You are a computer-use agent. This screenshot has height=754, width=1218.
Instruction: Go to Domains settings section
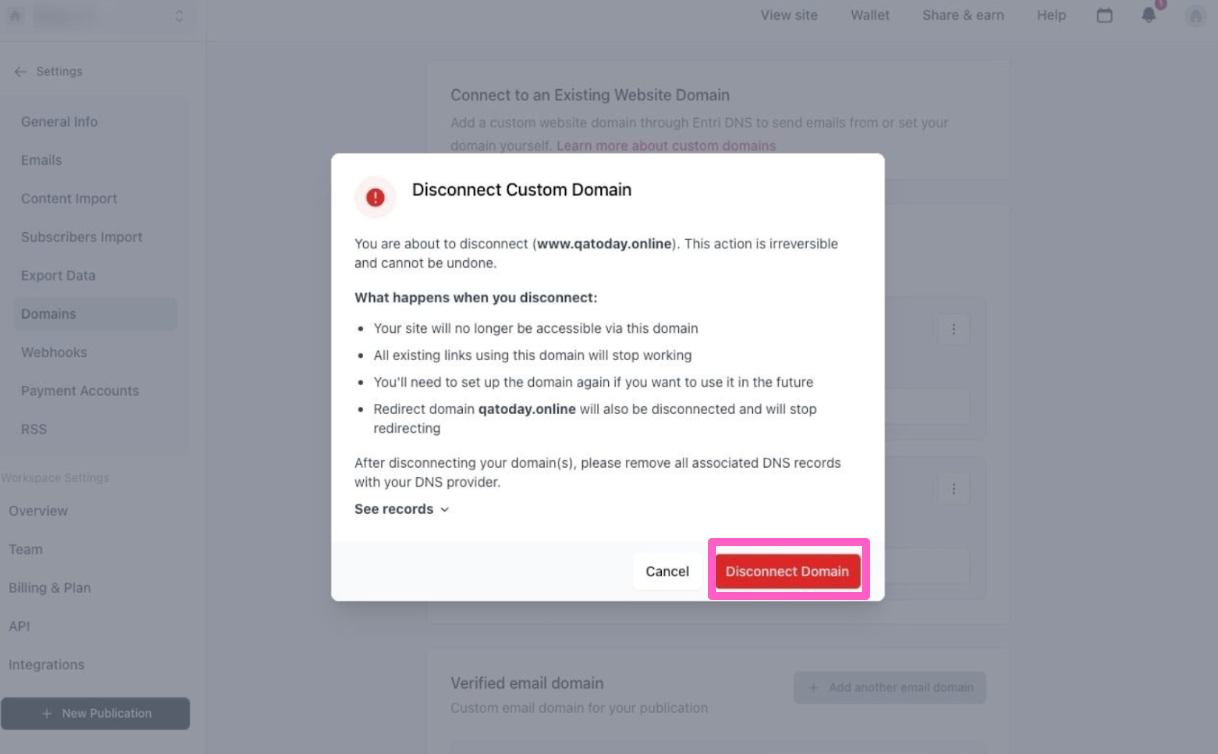48,314
